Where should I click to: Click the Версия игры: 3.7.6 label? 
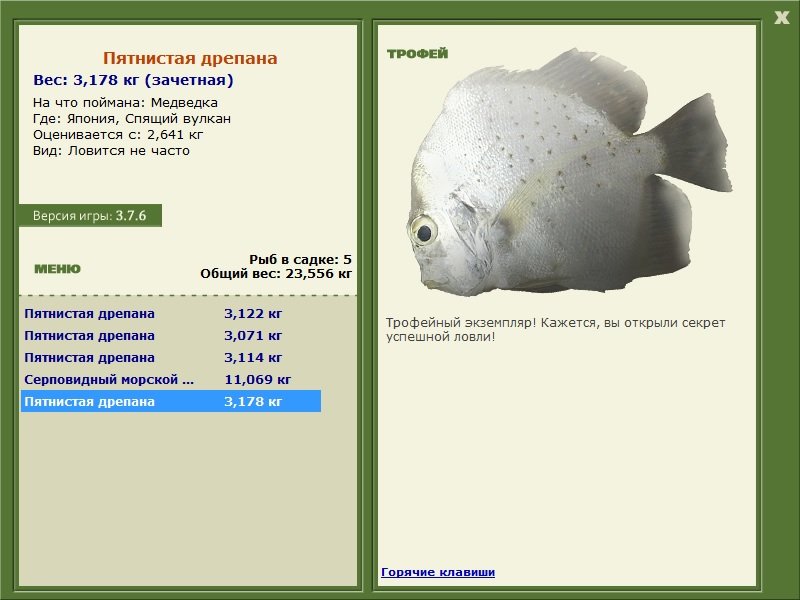90,215
